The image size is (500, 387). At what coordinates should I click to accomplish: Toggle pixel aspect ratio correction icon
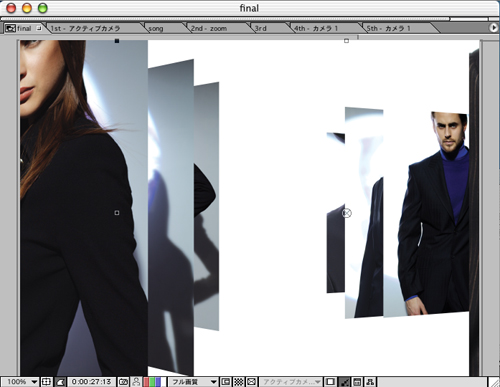tap(252, 382)
